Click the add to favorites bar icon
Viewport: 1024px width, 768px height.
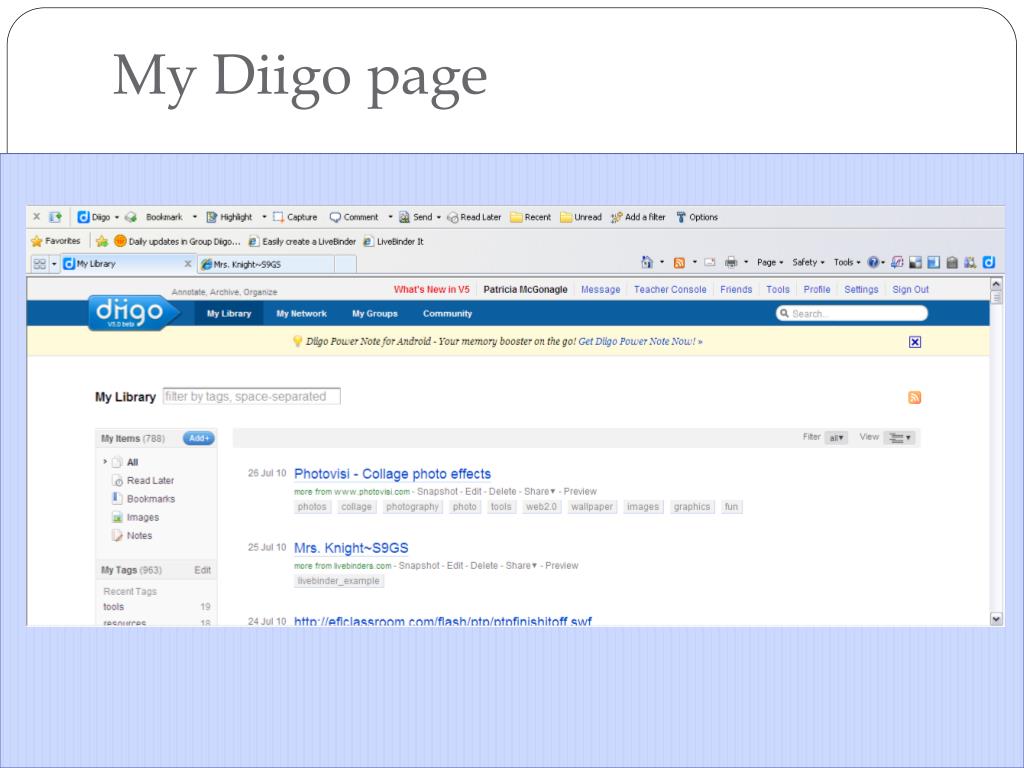pyautogui.click(x=102, y=241)
